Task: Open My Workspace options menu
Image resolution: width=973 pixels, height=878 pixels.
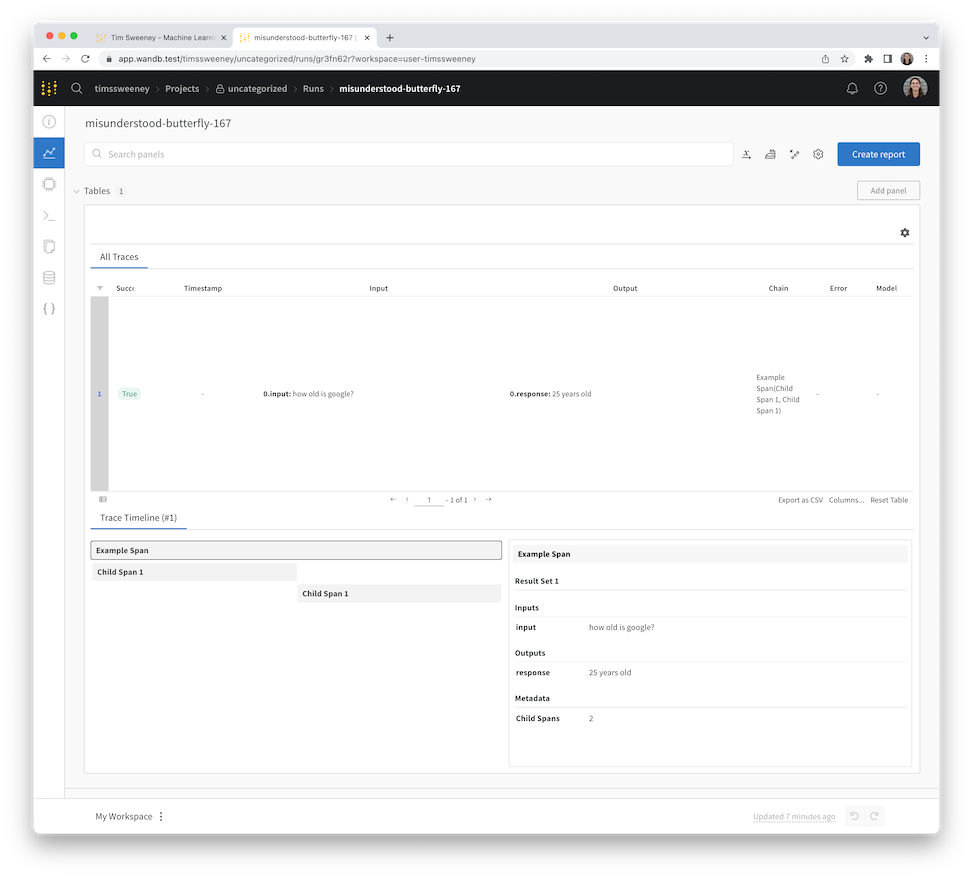Action: click(x=161, y=816)
